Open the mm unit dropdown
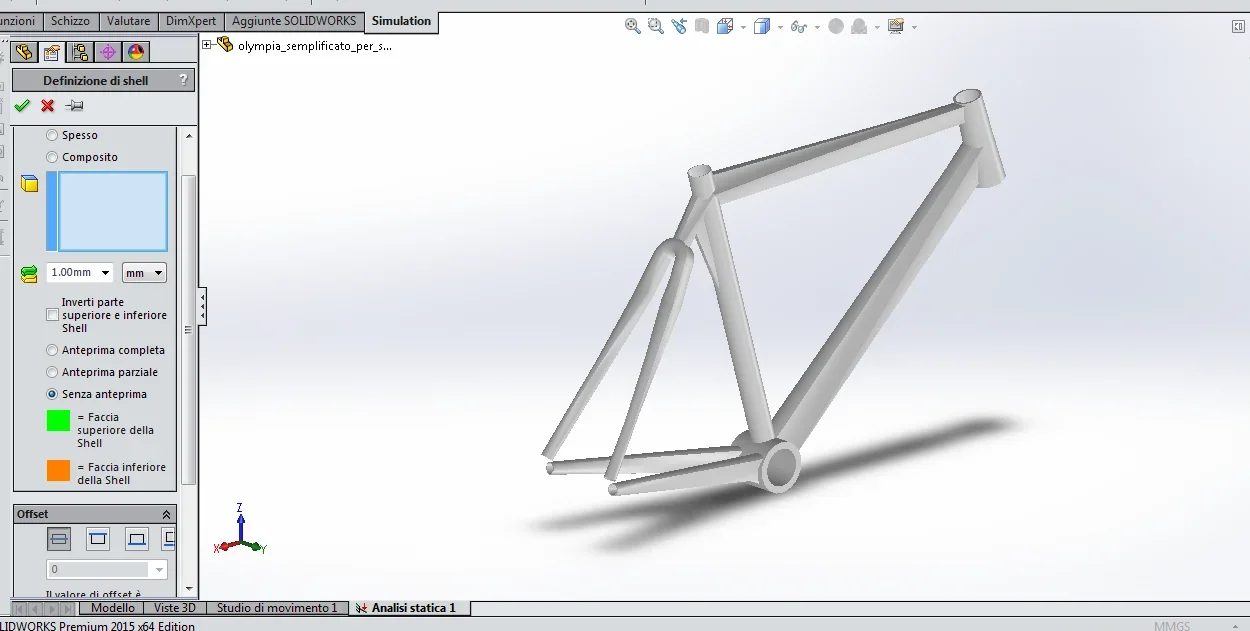1250x631 pixels. (144, 272)
